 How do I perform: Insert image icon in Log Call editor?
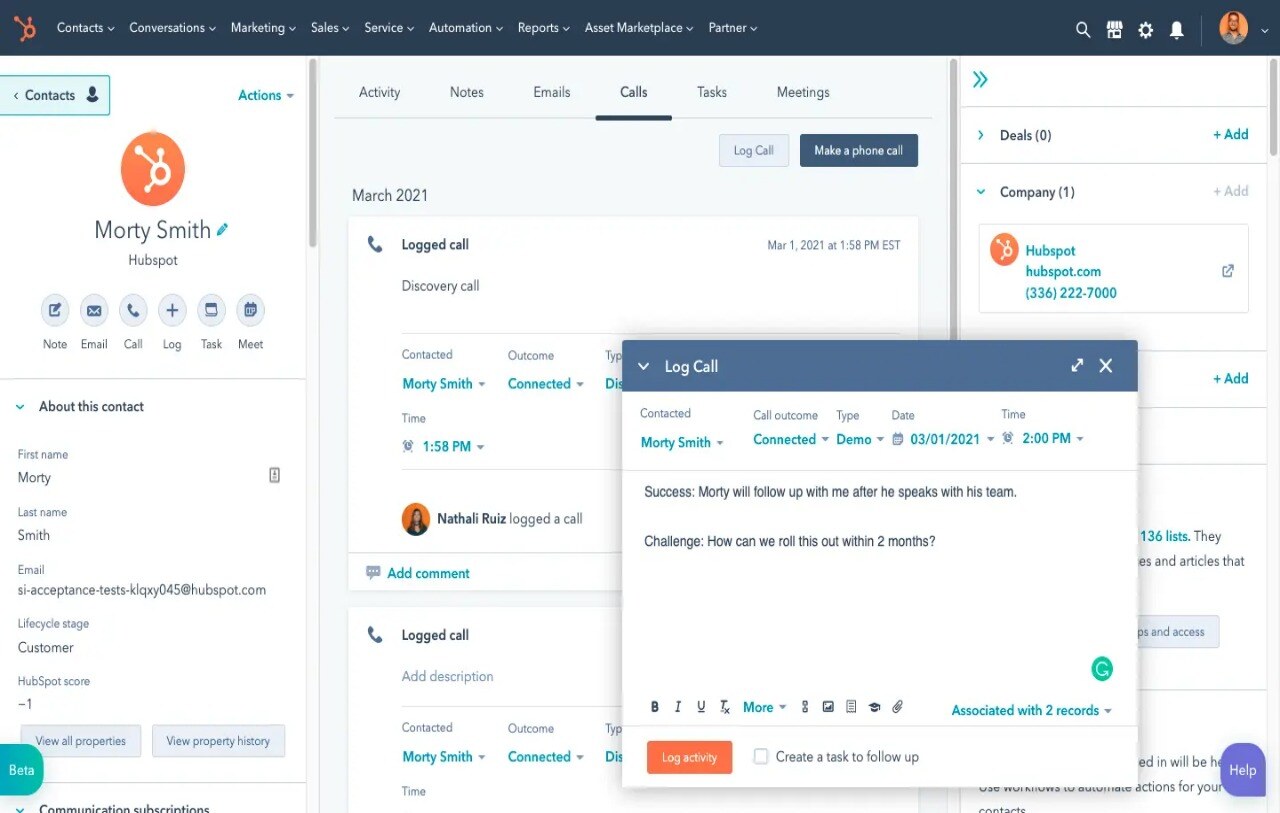pyautogui.click(x=828, y=707)
